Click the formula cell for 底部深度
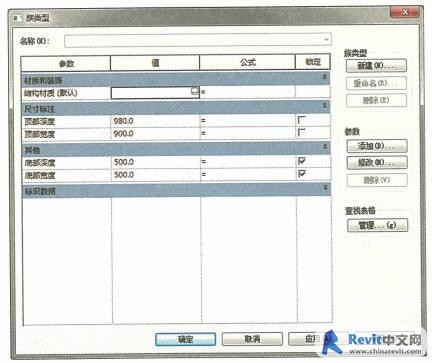The height and width of the screenshot is (363, 432). [248, 162]
